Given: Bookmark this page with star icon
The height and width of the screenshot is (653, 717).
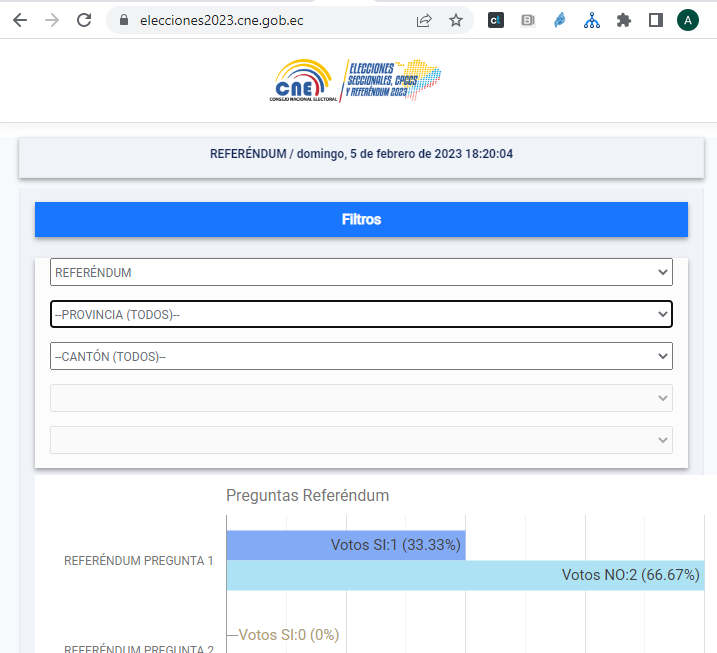Looking at the screenshot, I should (x=455, y=21).
